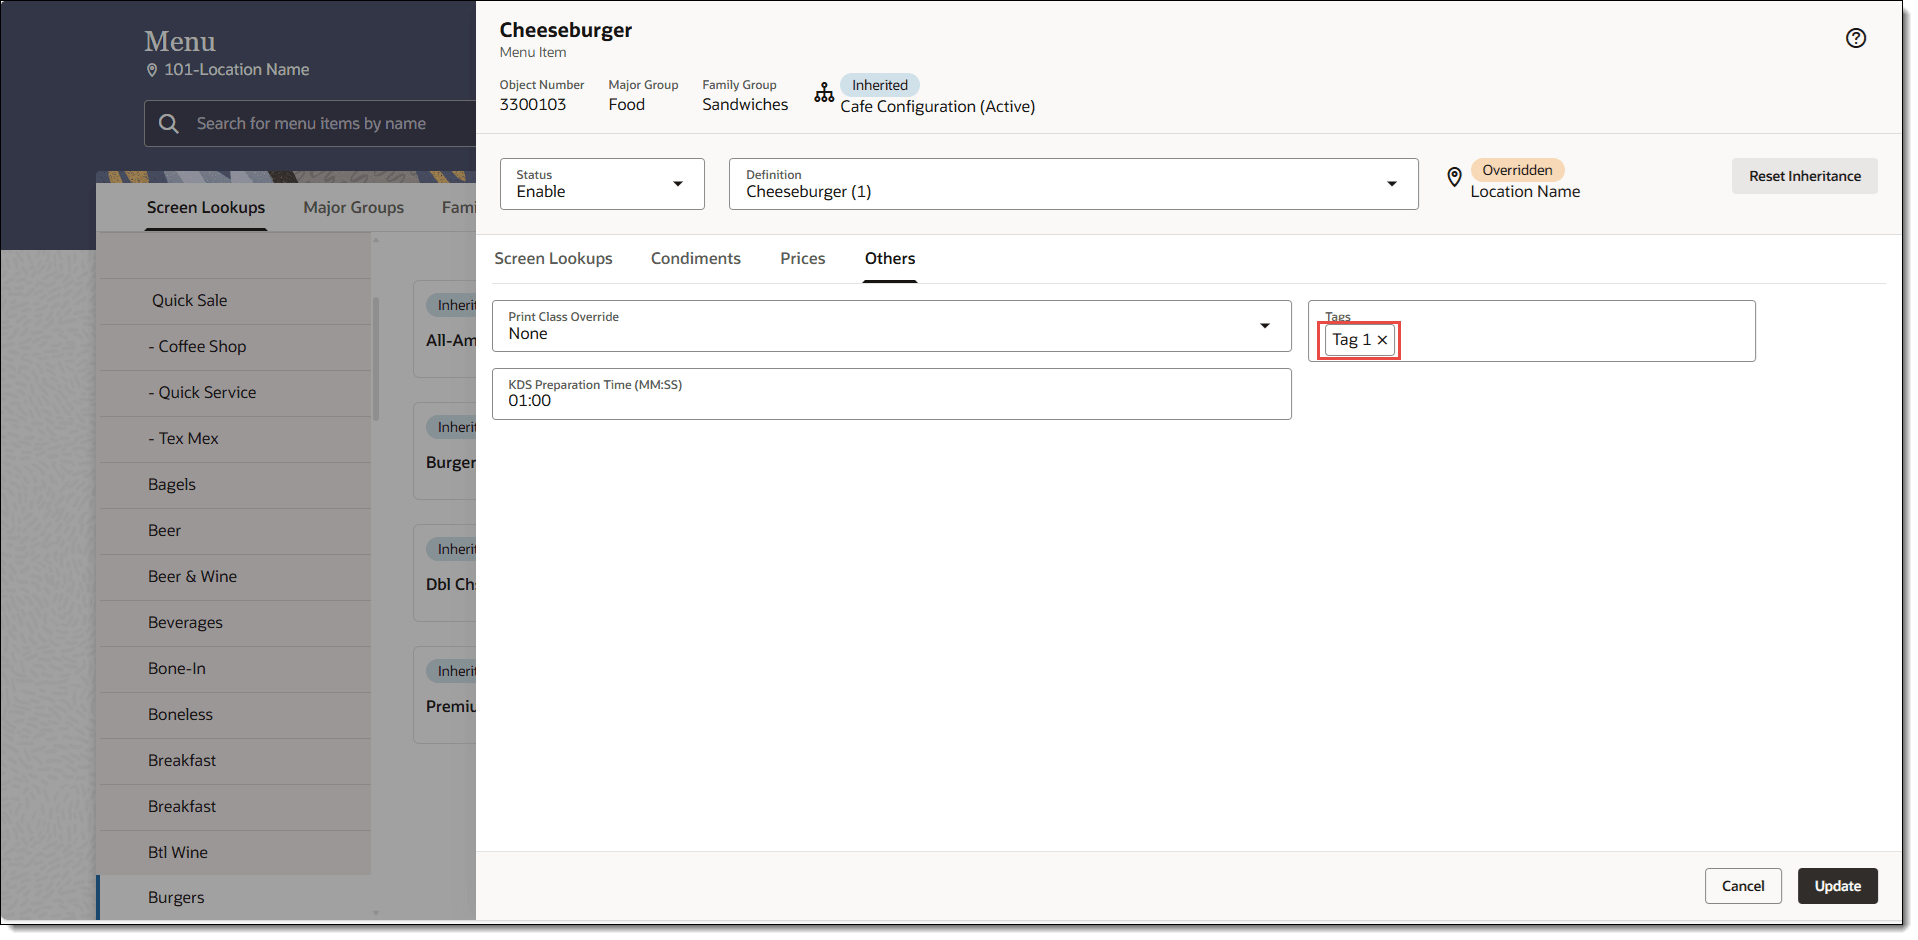Click the search magnifier icon
The image size is (1918, 940).
(x=169, y=123)
